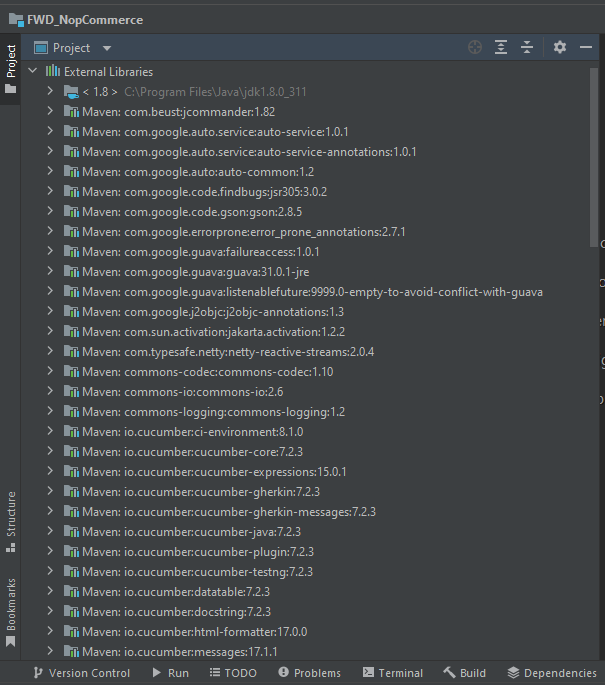Open the Terminal tool window

pos(393,673)
